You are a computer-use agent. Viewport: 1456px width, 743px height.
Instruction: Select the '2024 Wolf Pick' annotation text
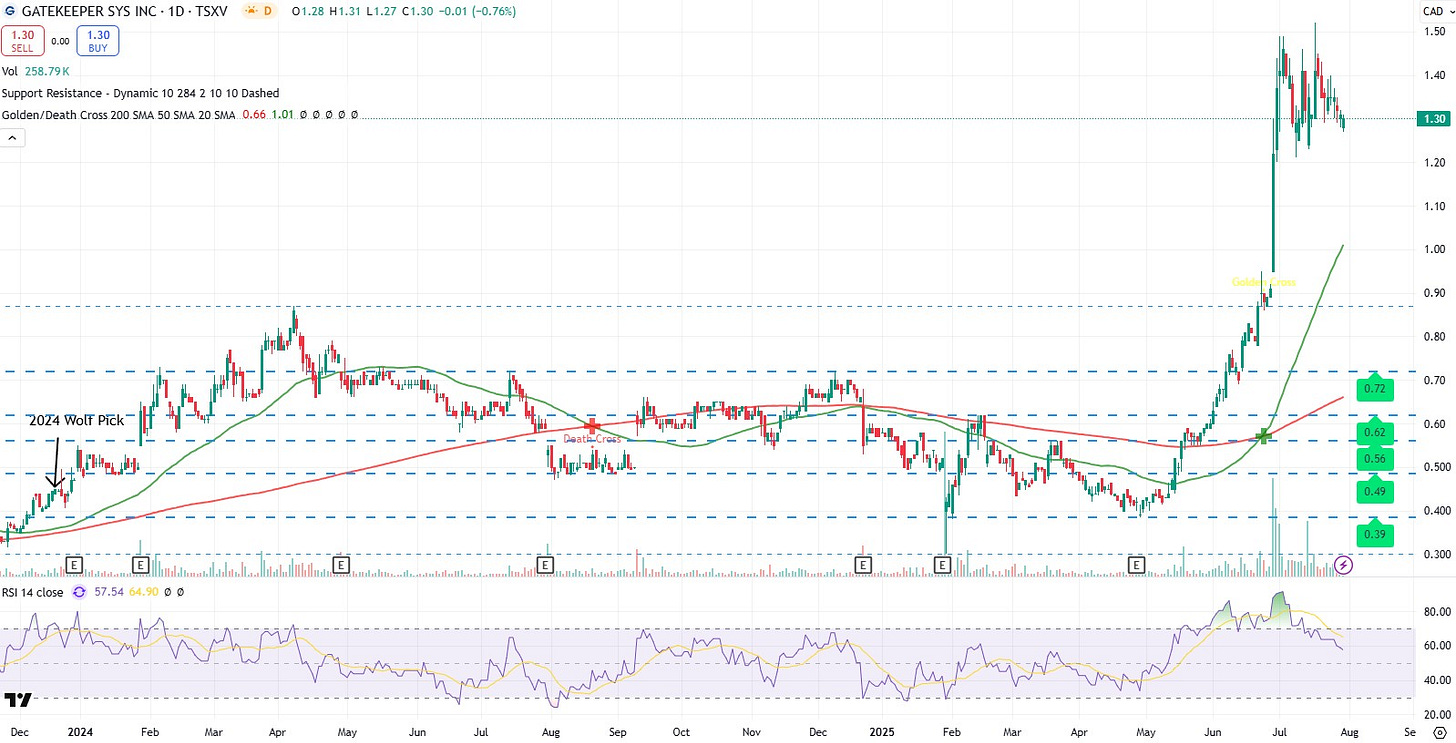click(76, 420)
